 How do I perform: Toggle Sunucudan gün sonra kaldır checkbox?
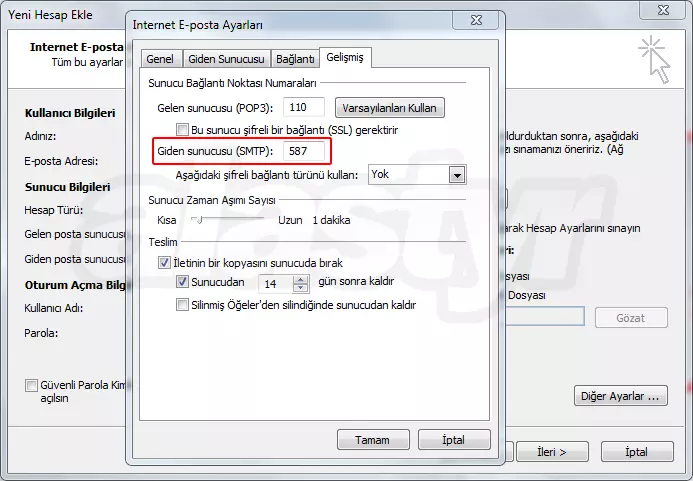coord(182,282)
